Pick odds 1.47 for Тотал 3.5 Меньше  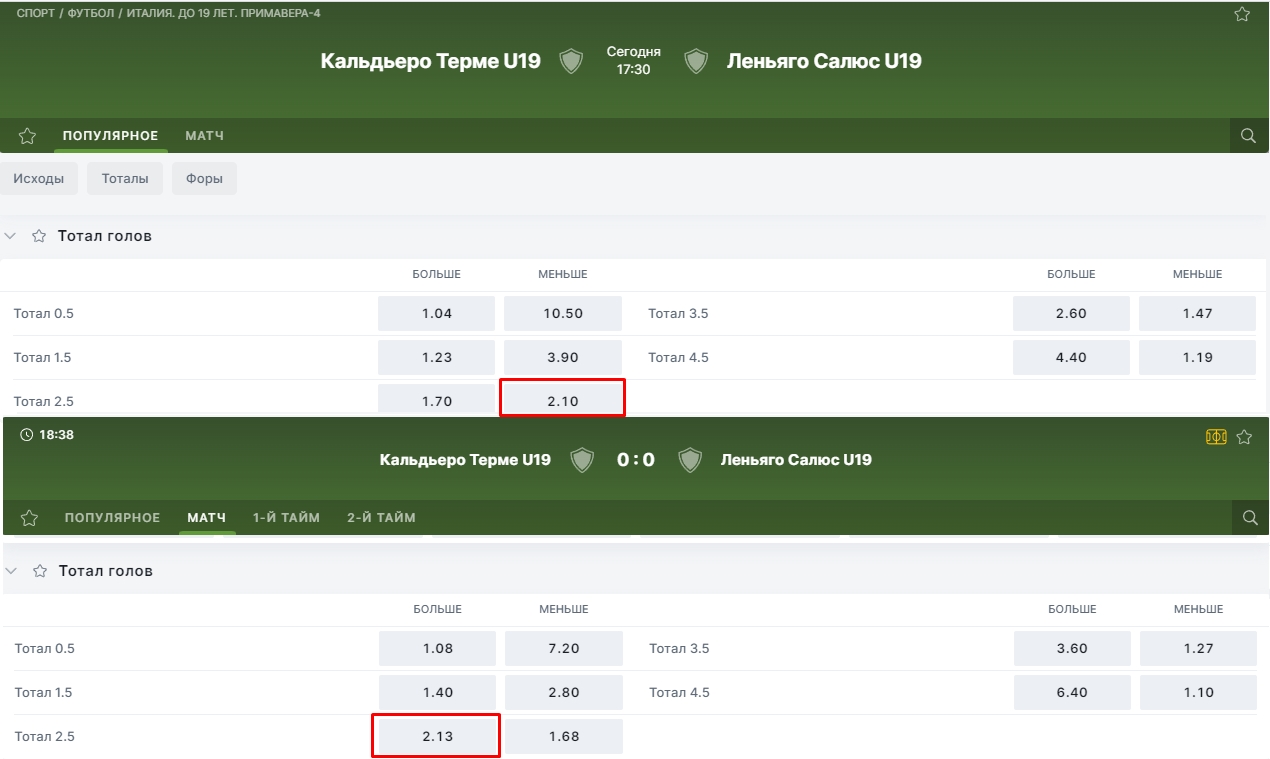pos(1197,313)
